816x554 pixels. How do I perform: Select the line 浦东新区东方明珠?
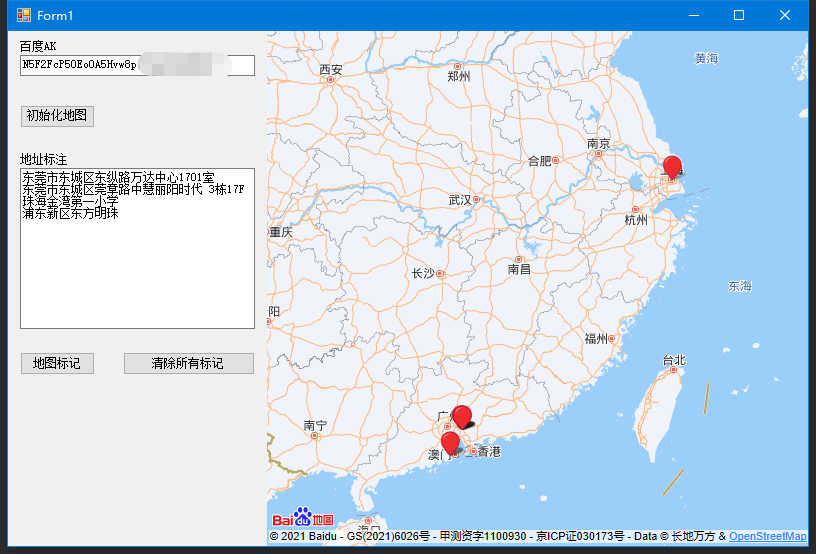70,213
